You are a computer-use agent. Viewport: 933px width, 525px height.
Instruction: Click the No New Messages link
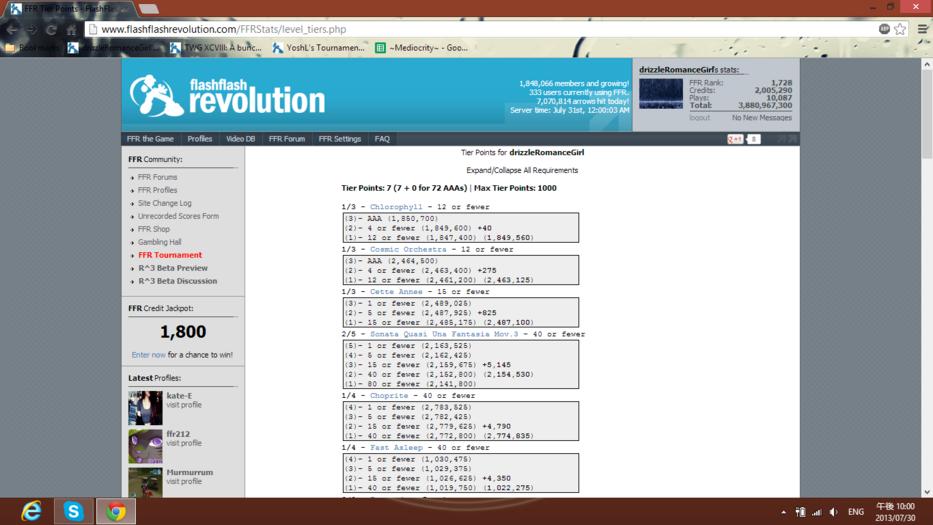(762, 118)
